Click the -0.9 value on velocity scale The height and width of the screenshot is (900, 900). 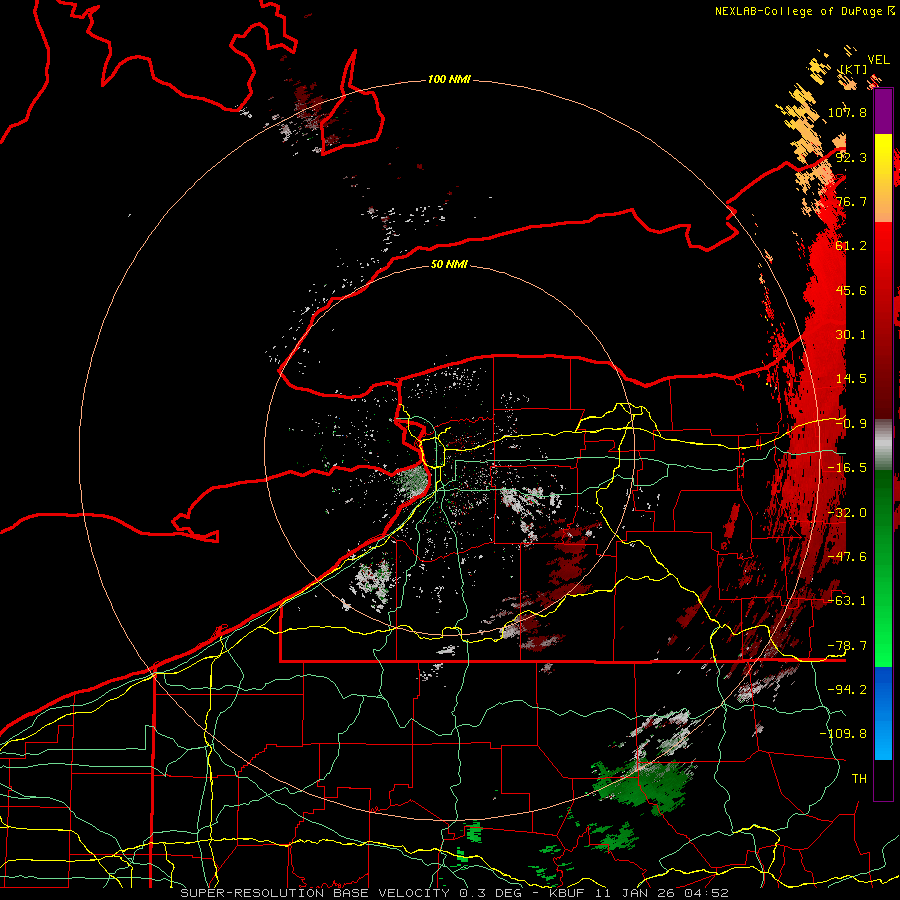click(x=851, y=424)
